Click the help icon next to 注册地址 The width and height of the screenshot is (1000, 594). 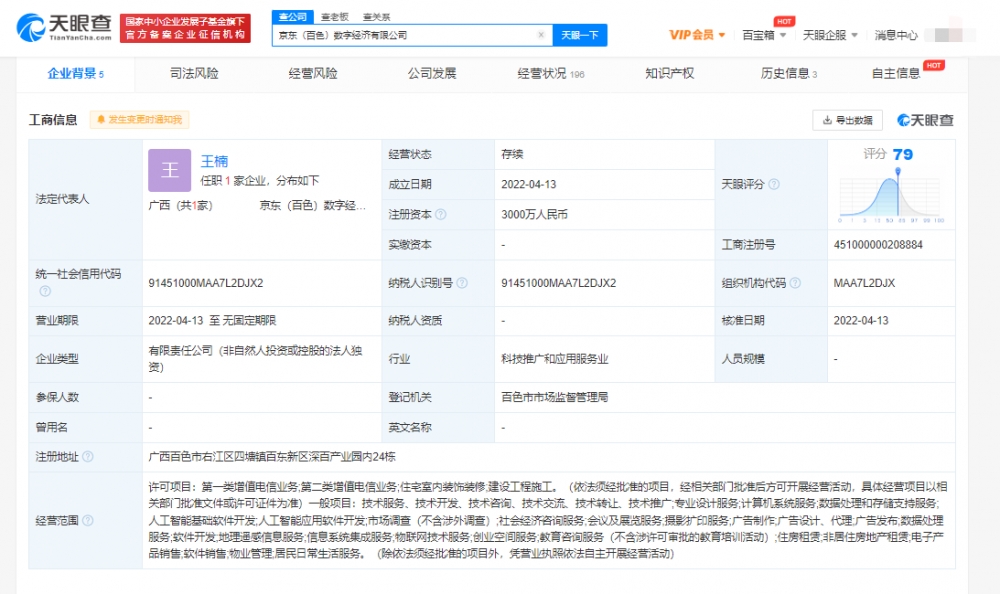point(88,457)
